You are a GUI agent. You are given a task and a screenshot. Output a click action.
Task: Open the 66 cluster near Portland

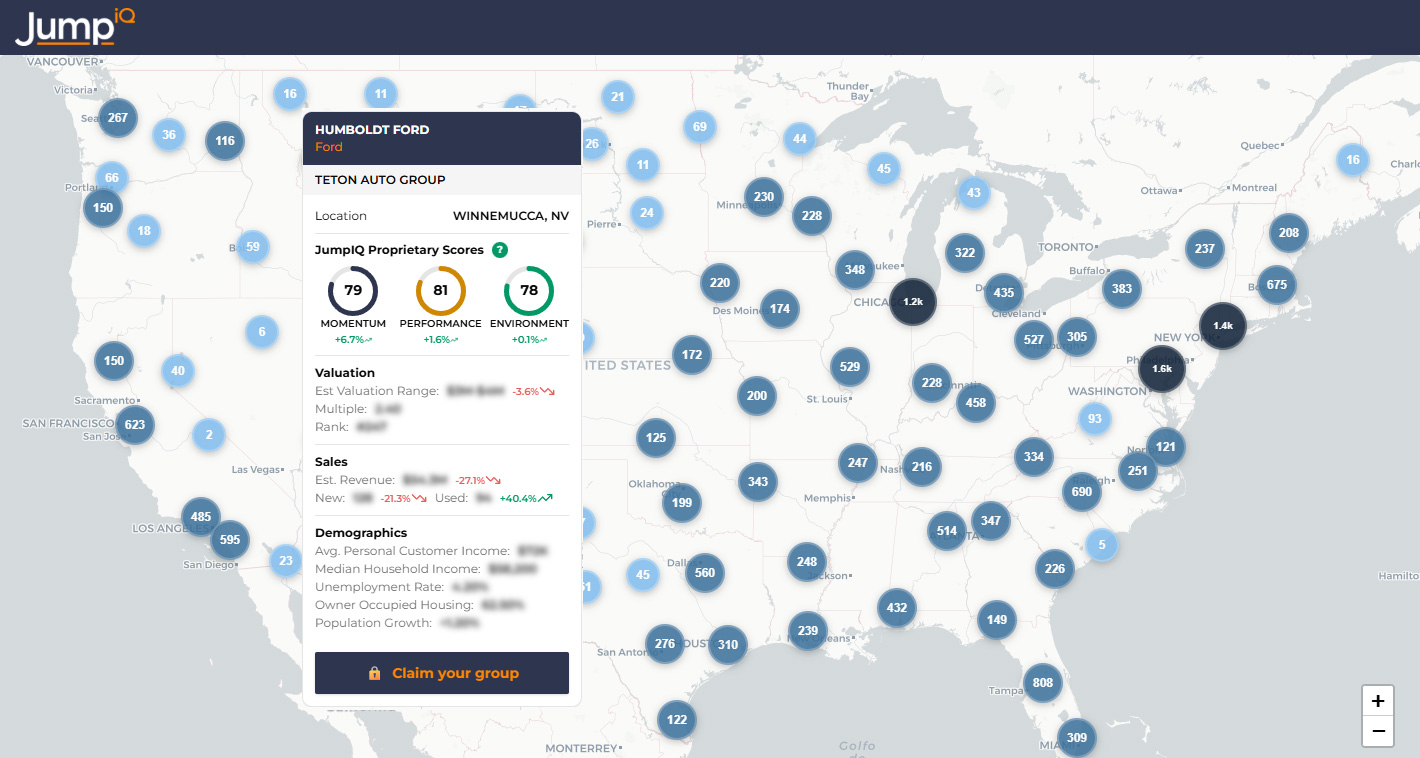[112, 178]
